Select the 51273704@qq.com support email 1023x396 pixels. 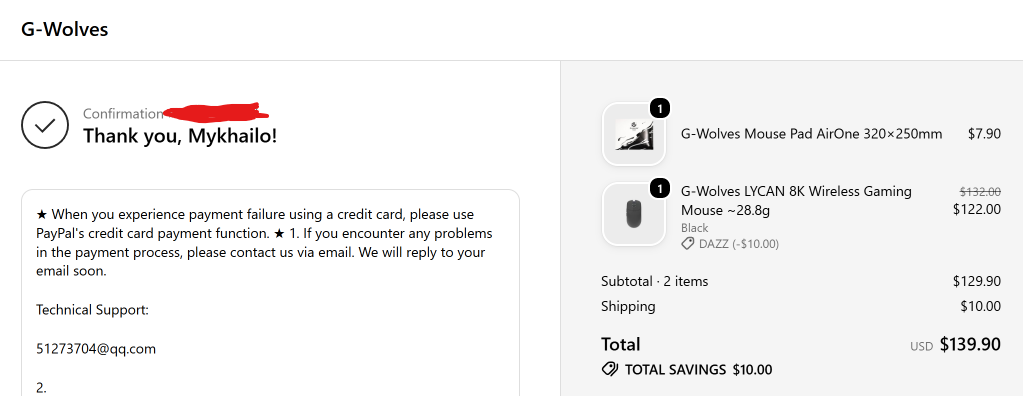(x=96, y=349)
